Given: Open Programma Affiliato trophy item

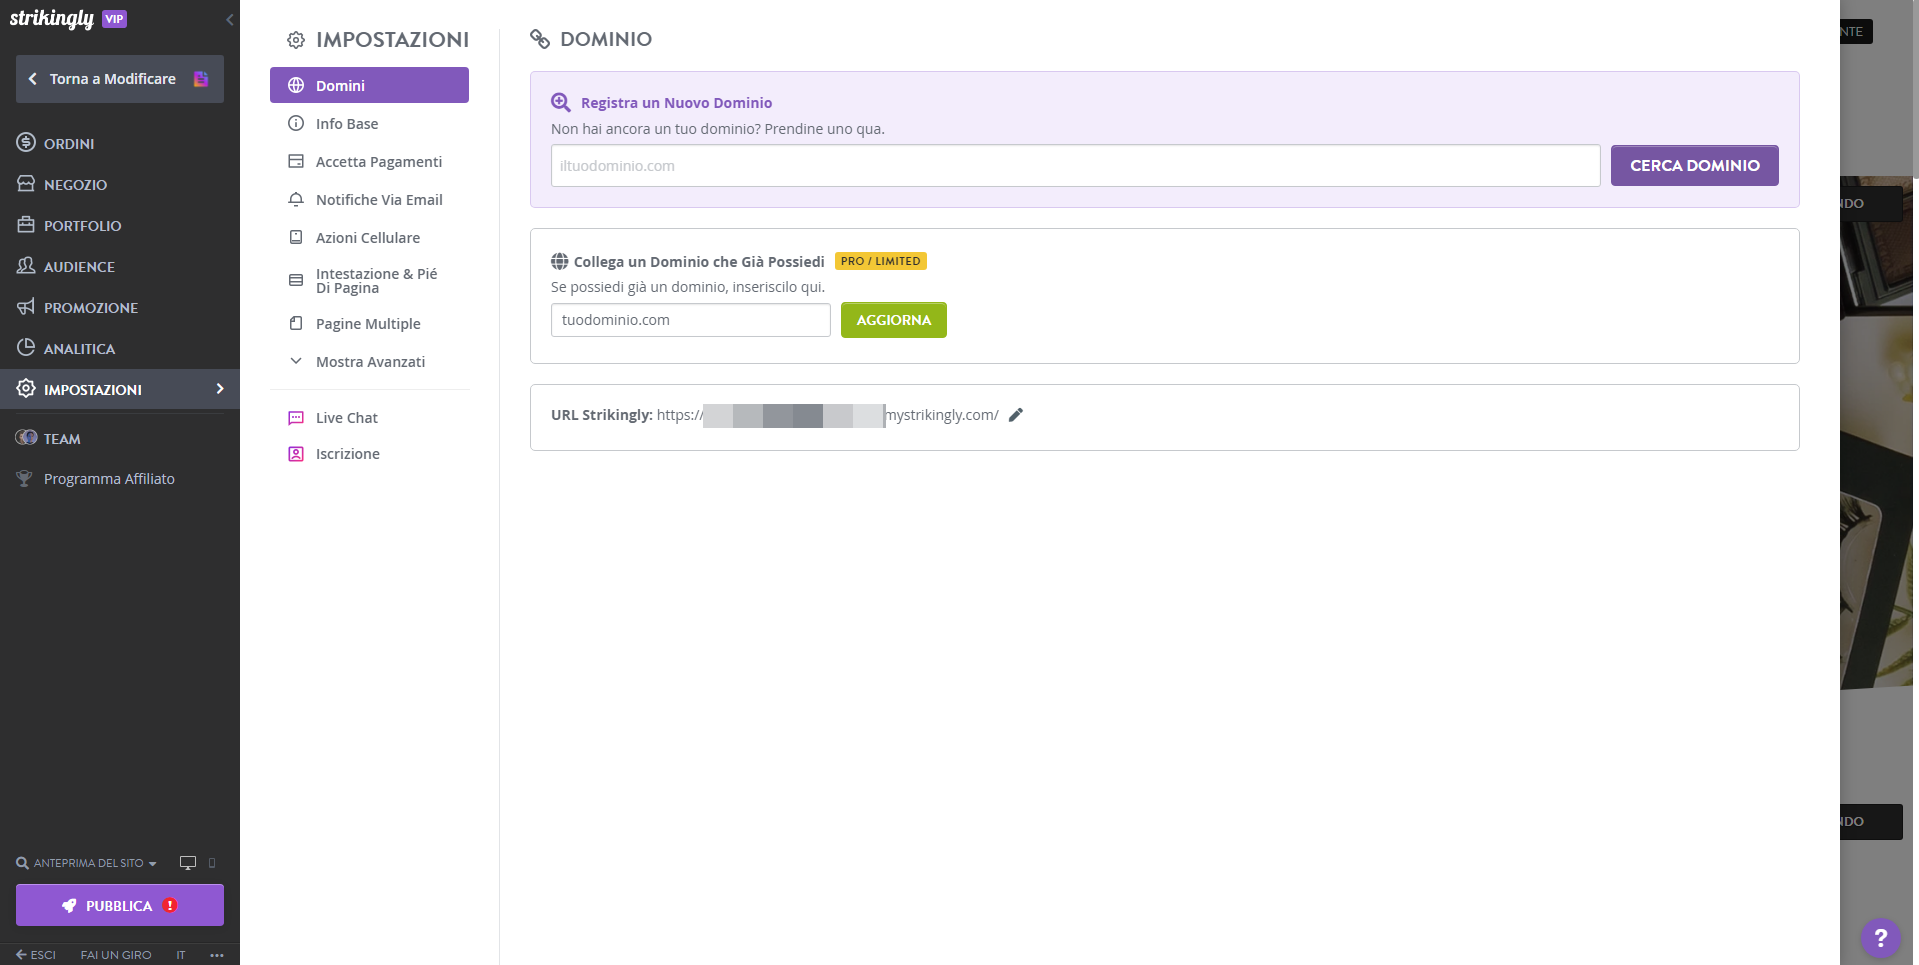Looking at the screenshot, I should coord(108,479).
